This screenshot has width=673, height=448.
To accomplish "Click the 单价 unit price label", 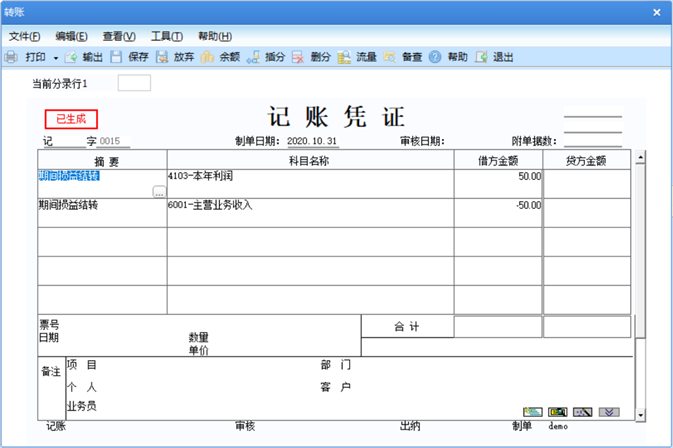I will pos(198,350).
